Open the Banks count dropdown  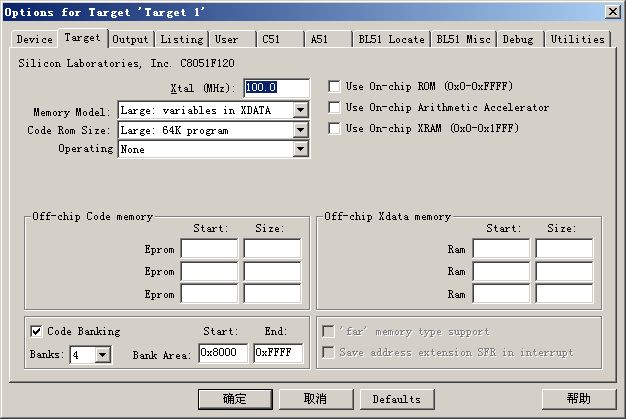(104, 354)
